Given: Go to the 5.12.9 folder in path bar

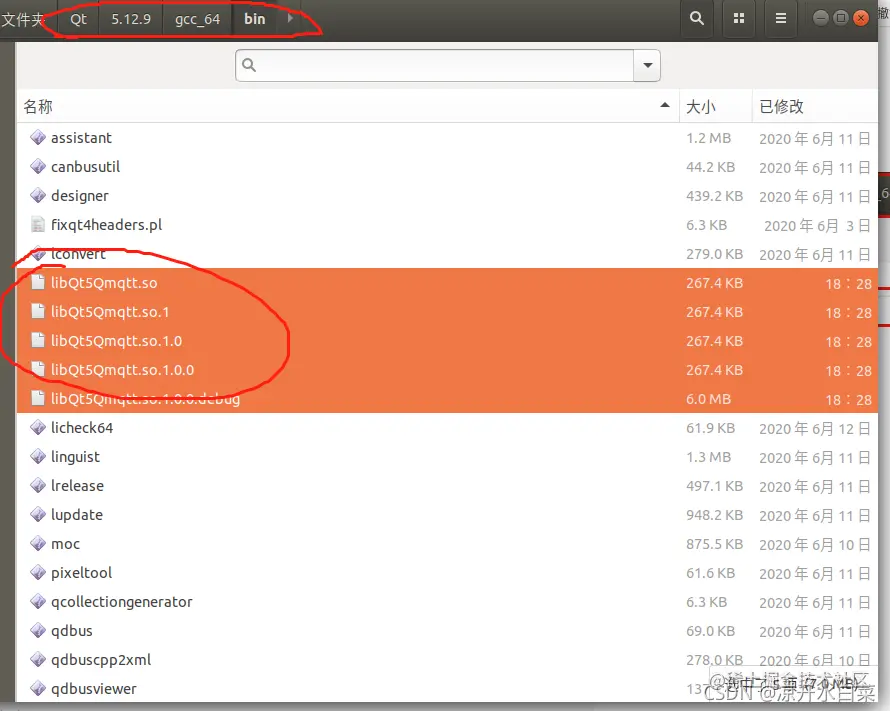Looking at the screenshot, I should click(131, 19).
